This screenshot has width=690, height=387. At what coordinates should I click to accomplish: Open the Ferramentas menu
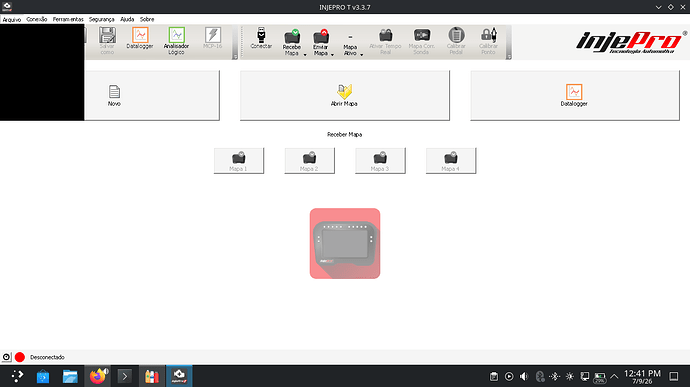point(68,19)
